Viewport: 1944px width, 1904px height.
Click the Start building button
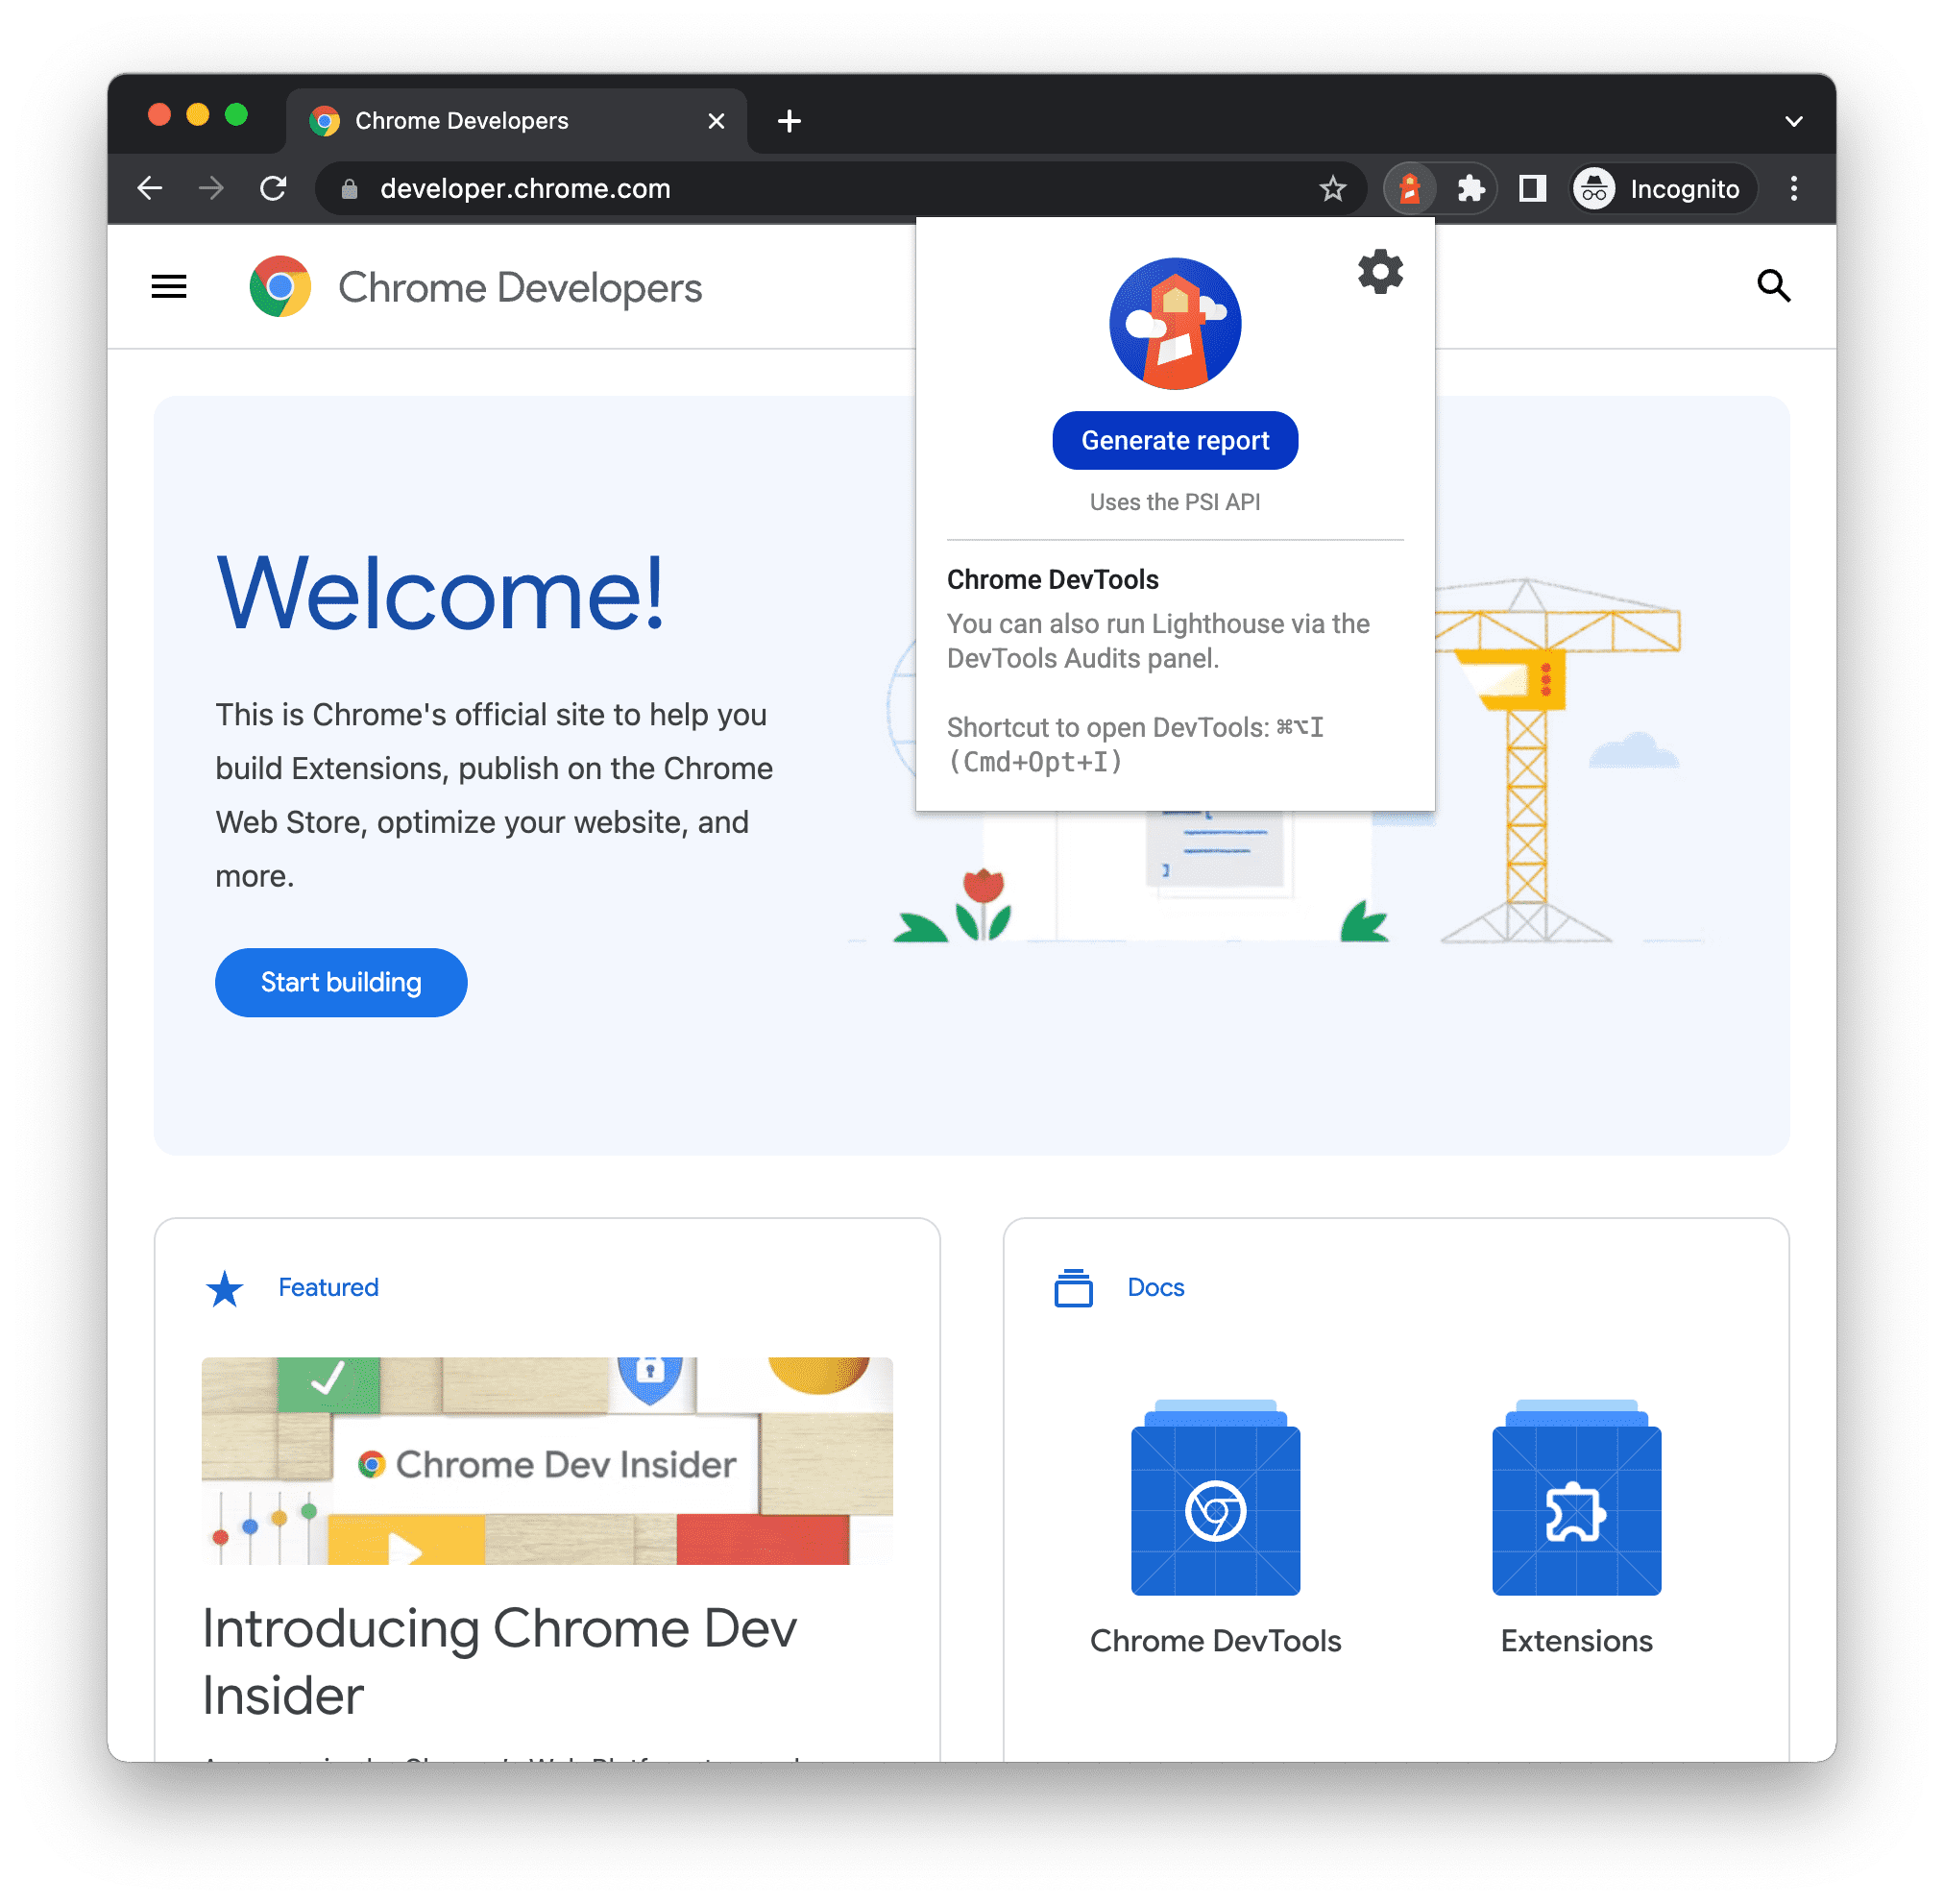(342, 982)
